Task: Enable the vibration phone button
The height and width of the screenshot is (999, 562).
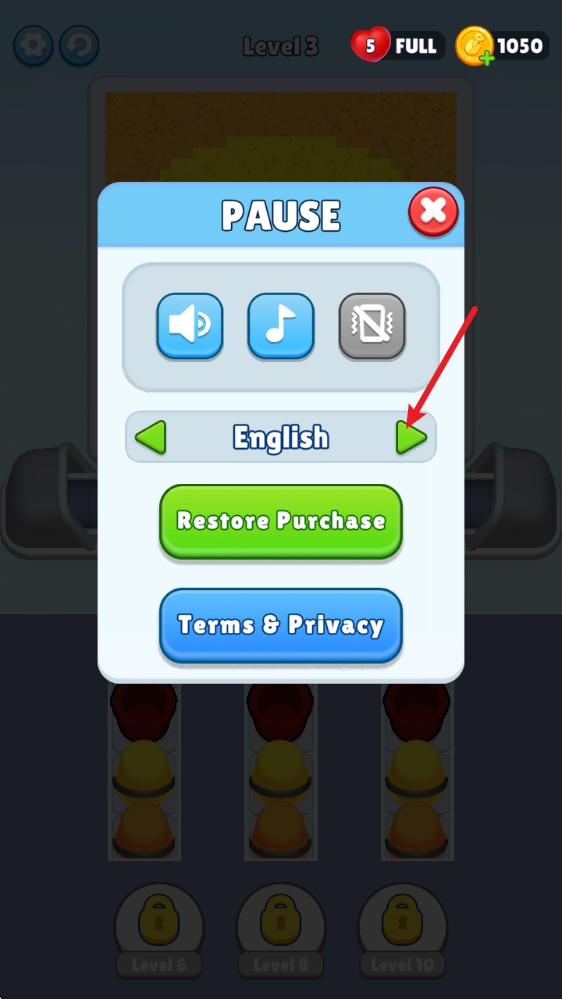Action: 372,326
